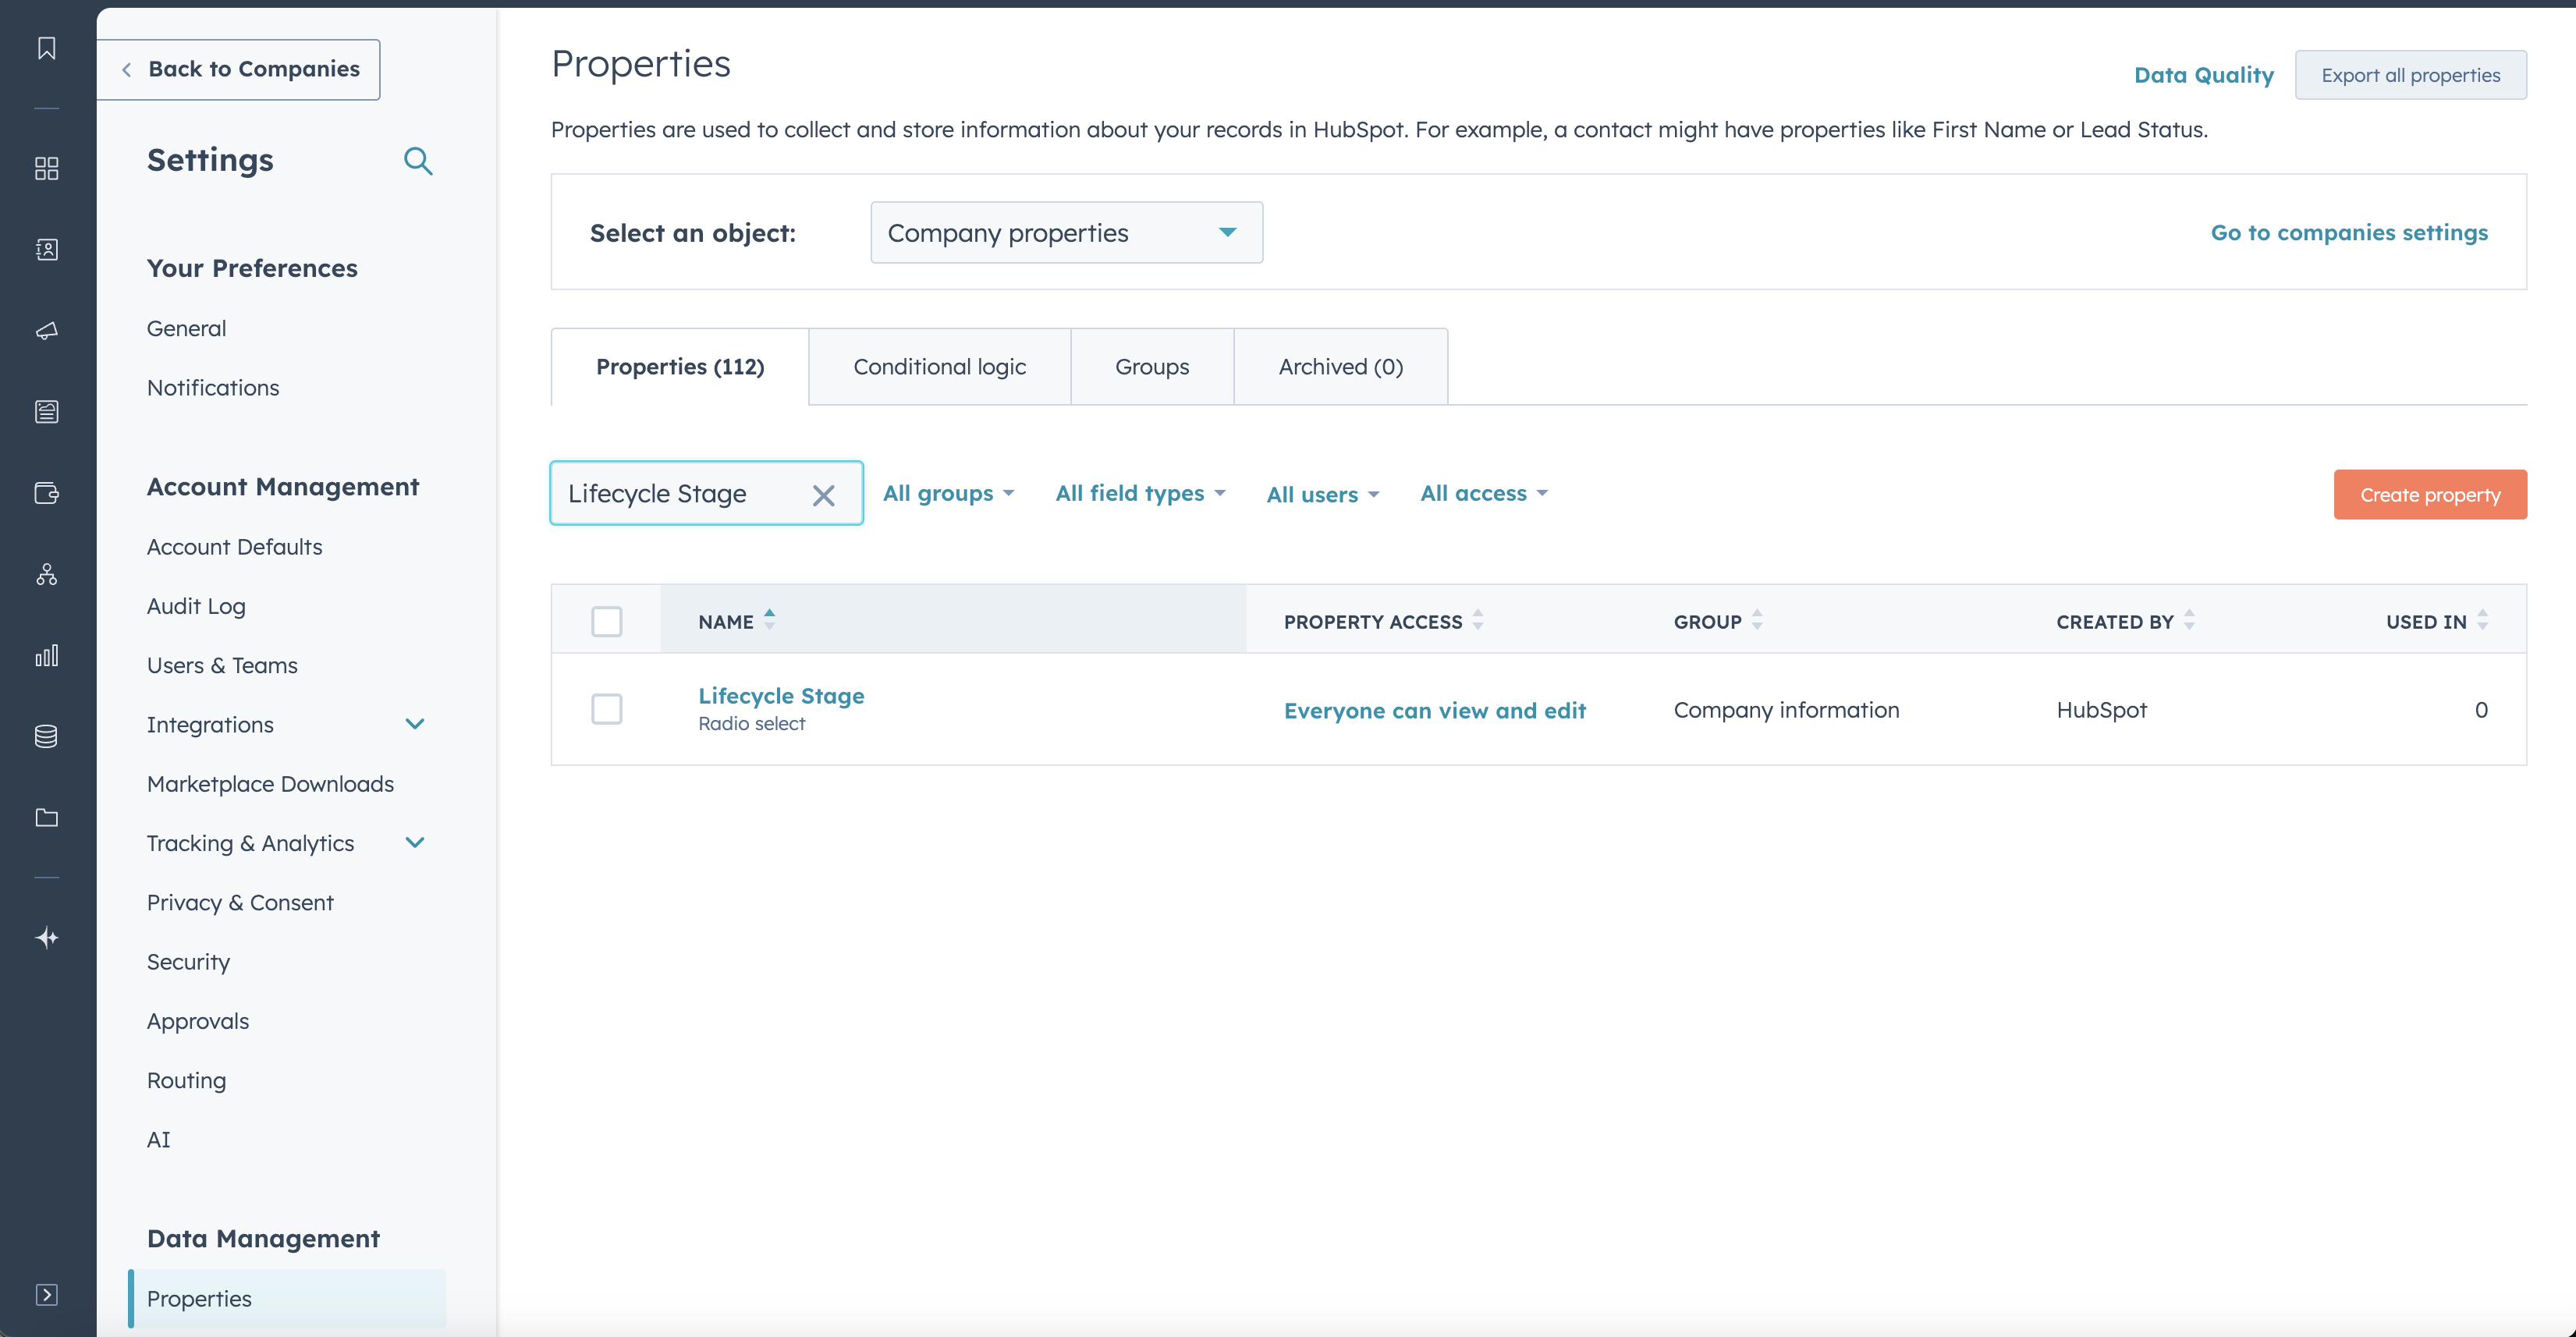Open the reporting bar chart icon

tap(46, 656)
